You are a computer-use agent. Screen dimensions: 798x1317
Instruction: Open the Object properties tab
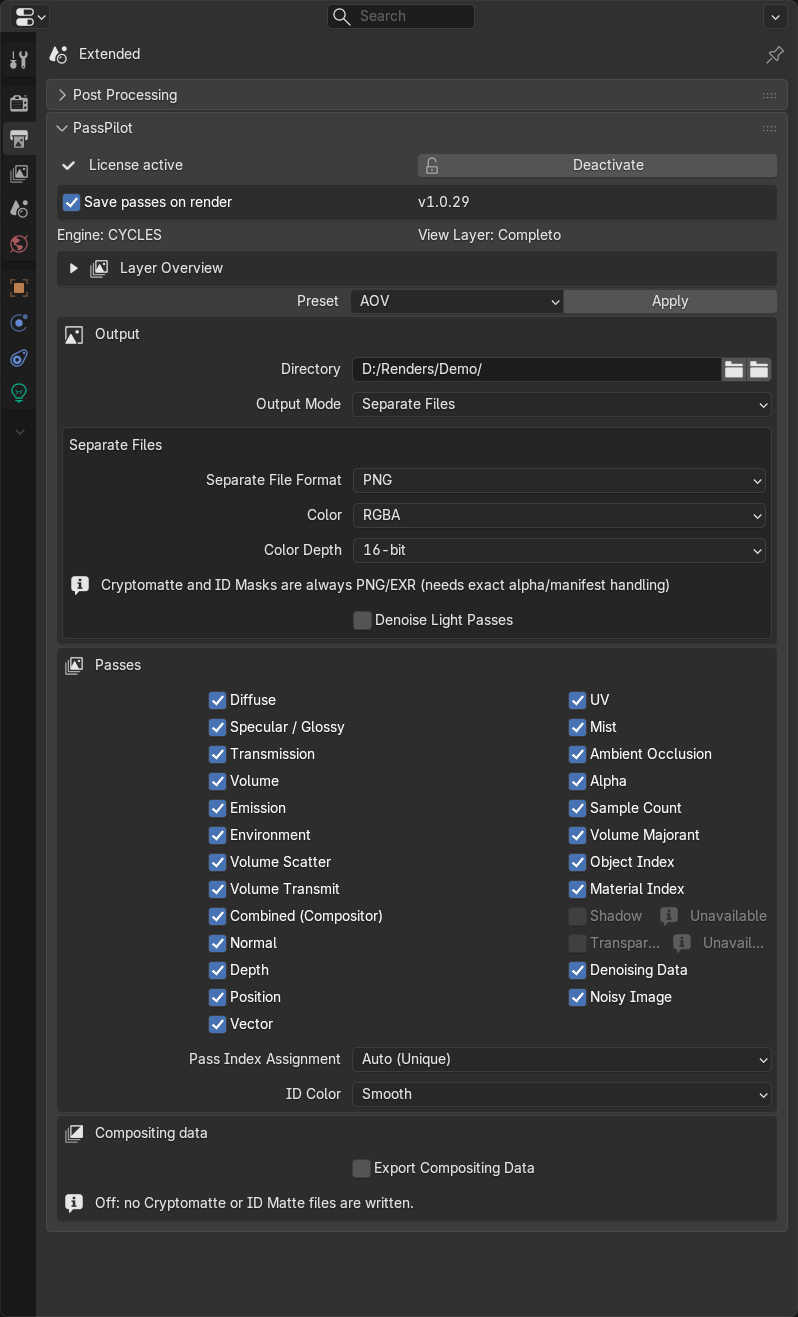point(18,288)
